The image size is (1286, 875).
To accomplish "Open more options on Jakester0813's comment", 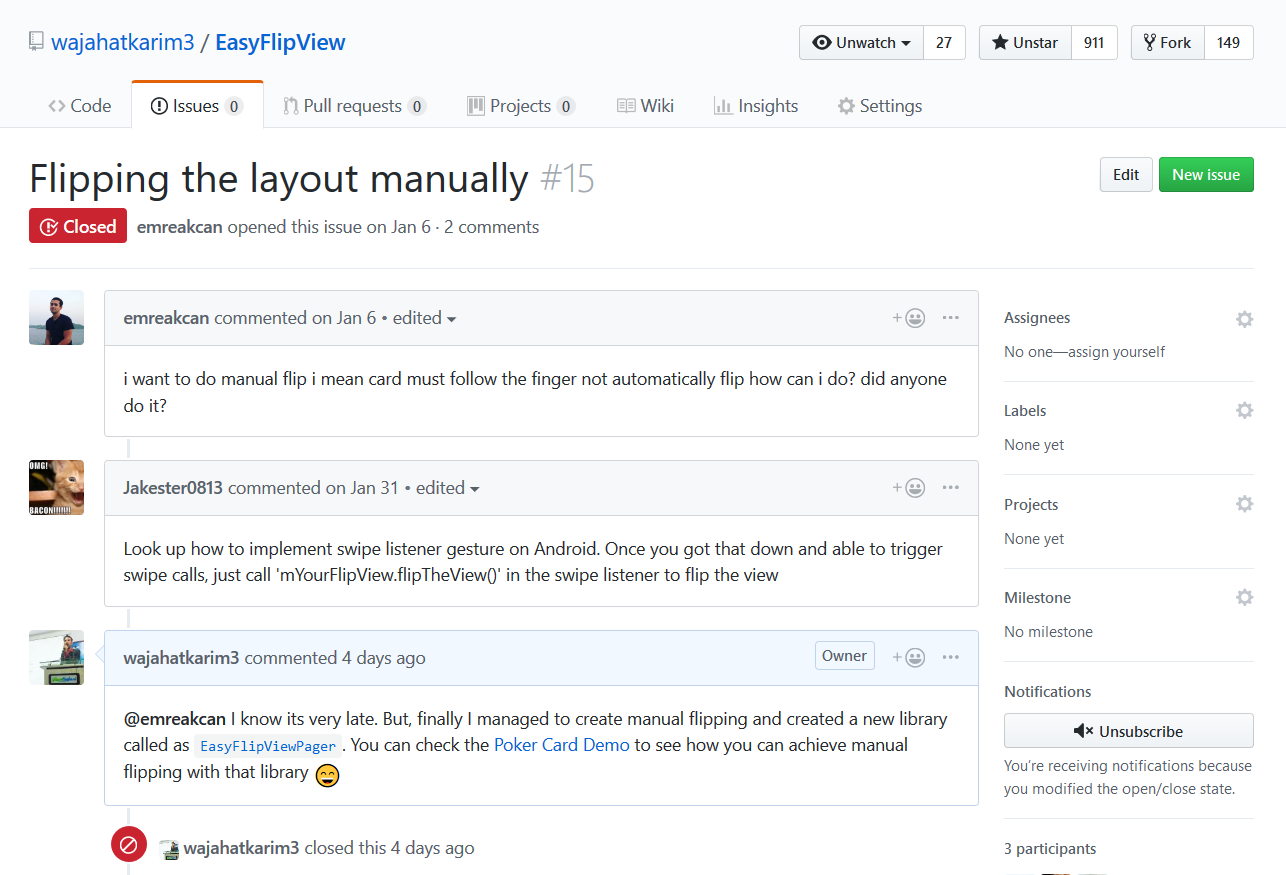I will [951, 488].
